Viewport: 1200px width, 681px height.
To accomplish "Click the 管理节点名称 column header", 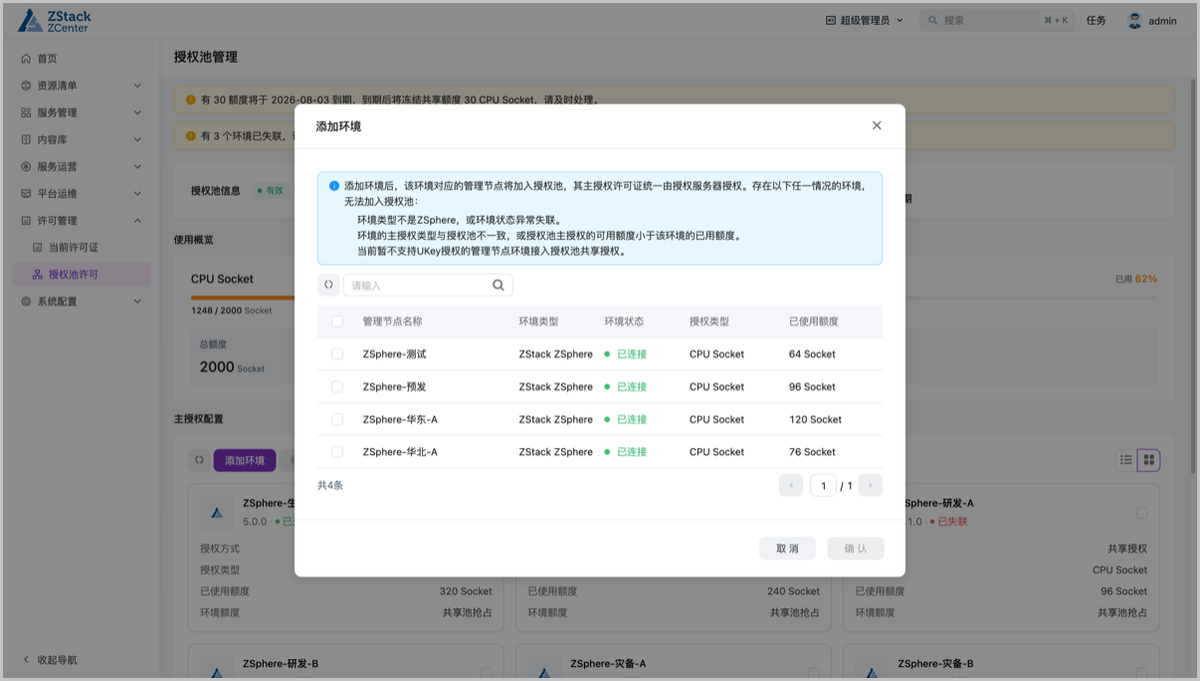I will pyautogui.click(x=392, y=321).
